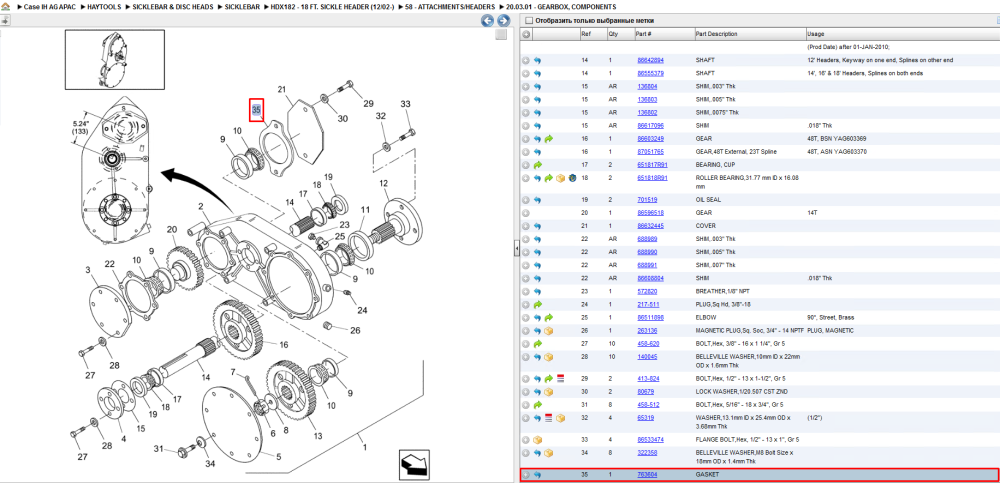Open previous illustration with left arrow button
This screenshot has width=1000, height=483.
tap(487, 20)
